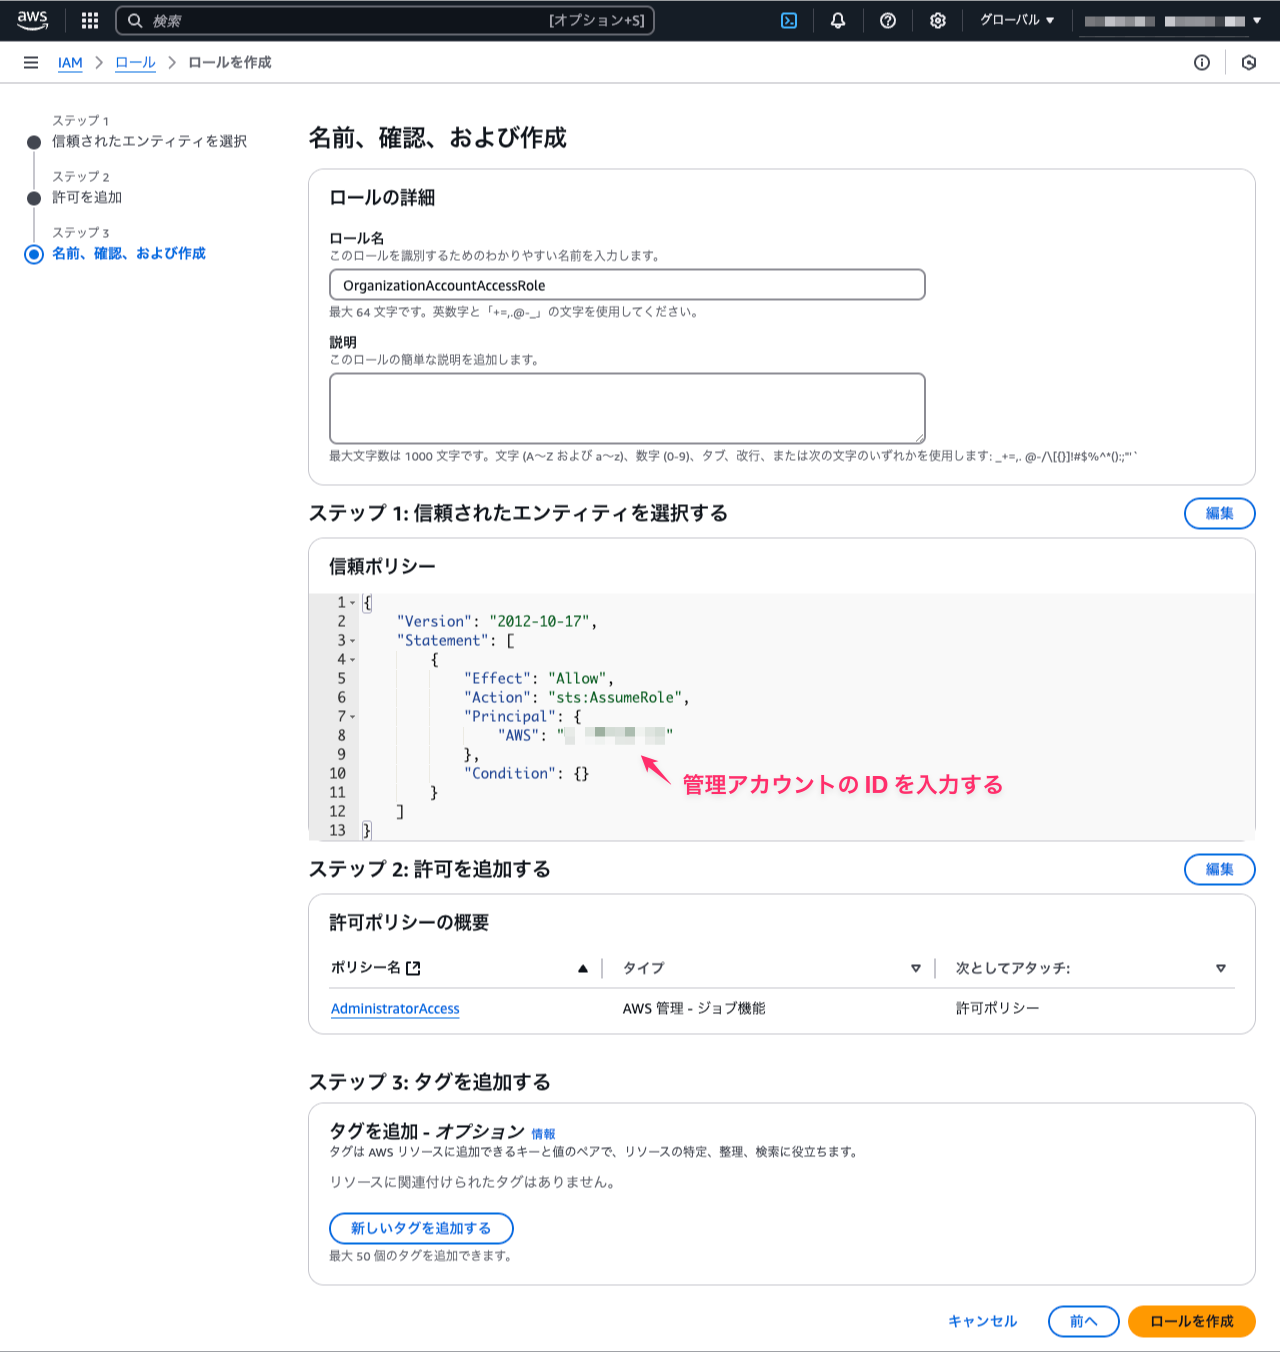Click the "Principal" key text
The height and width of the screenshot is (1352, 1280).
point(510,717)
